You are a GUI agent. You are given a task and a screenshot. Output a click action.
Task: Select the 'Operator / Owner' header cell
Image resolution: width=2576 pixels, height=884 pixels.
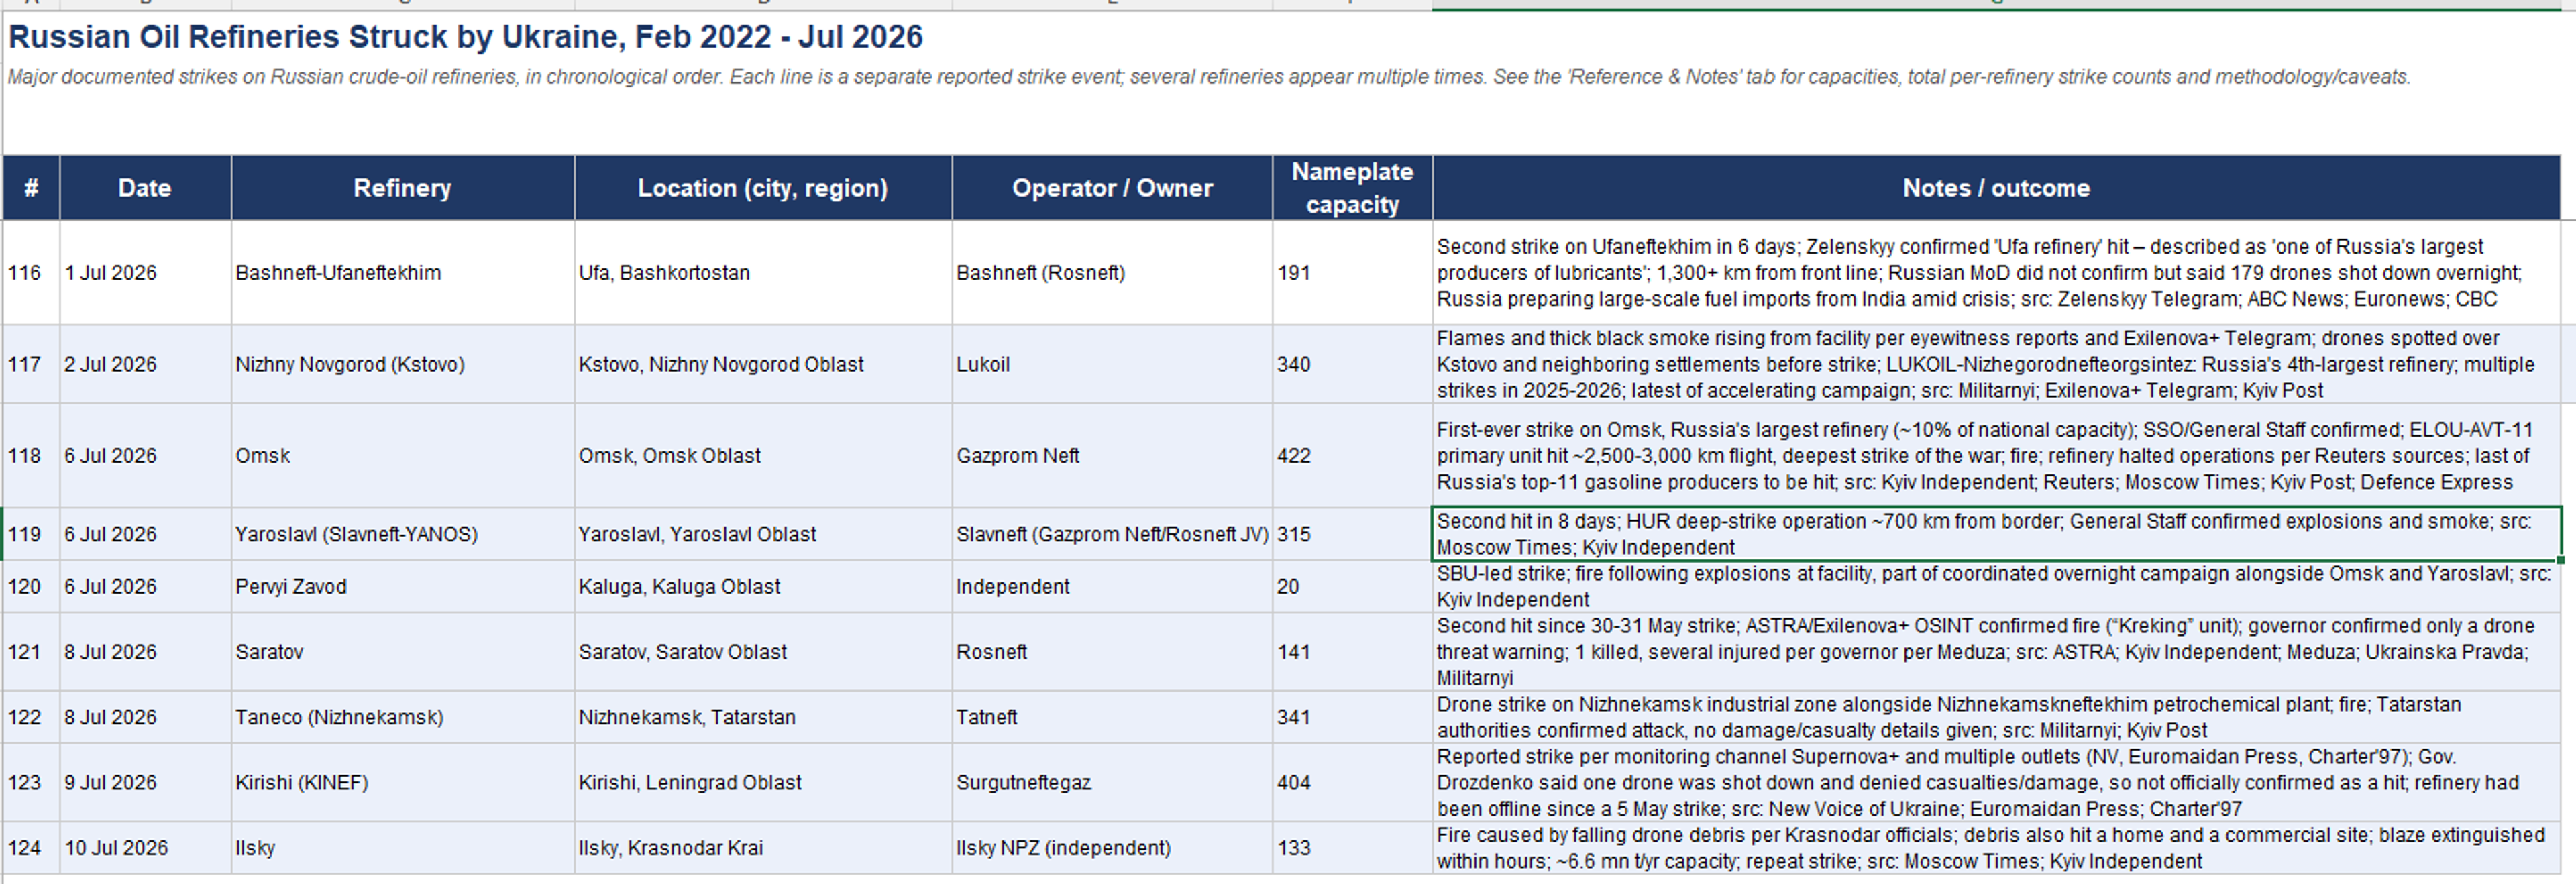(1112, 188)
